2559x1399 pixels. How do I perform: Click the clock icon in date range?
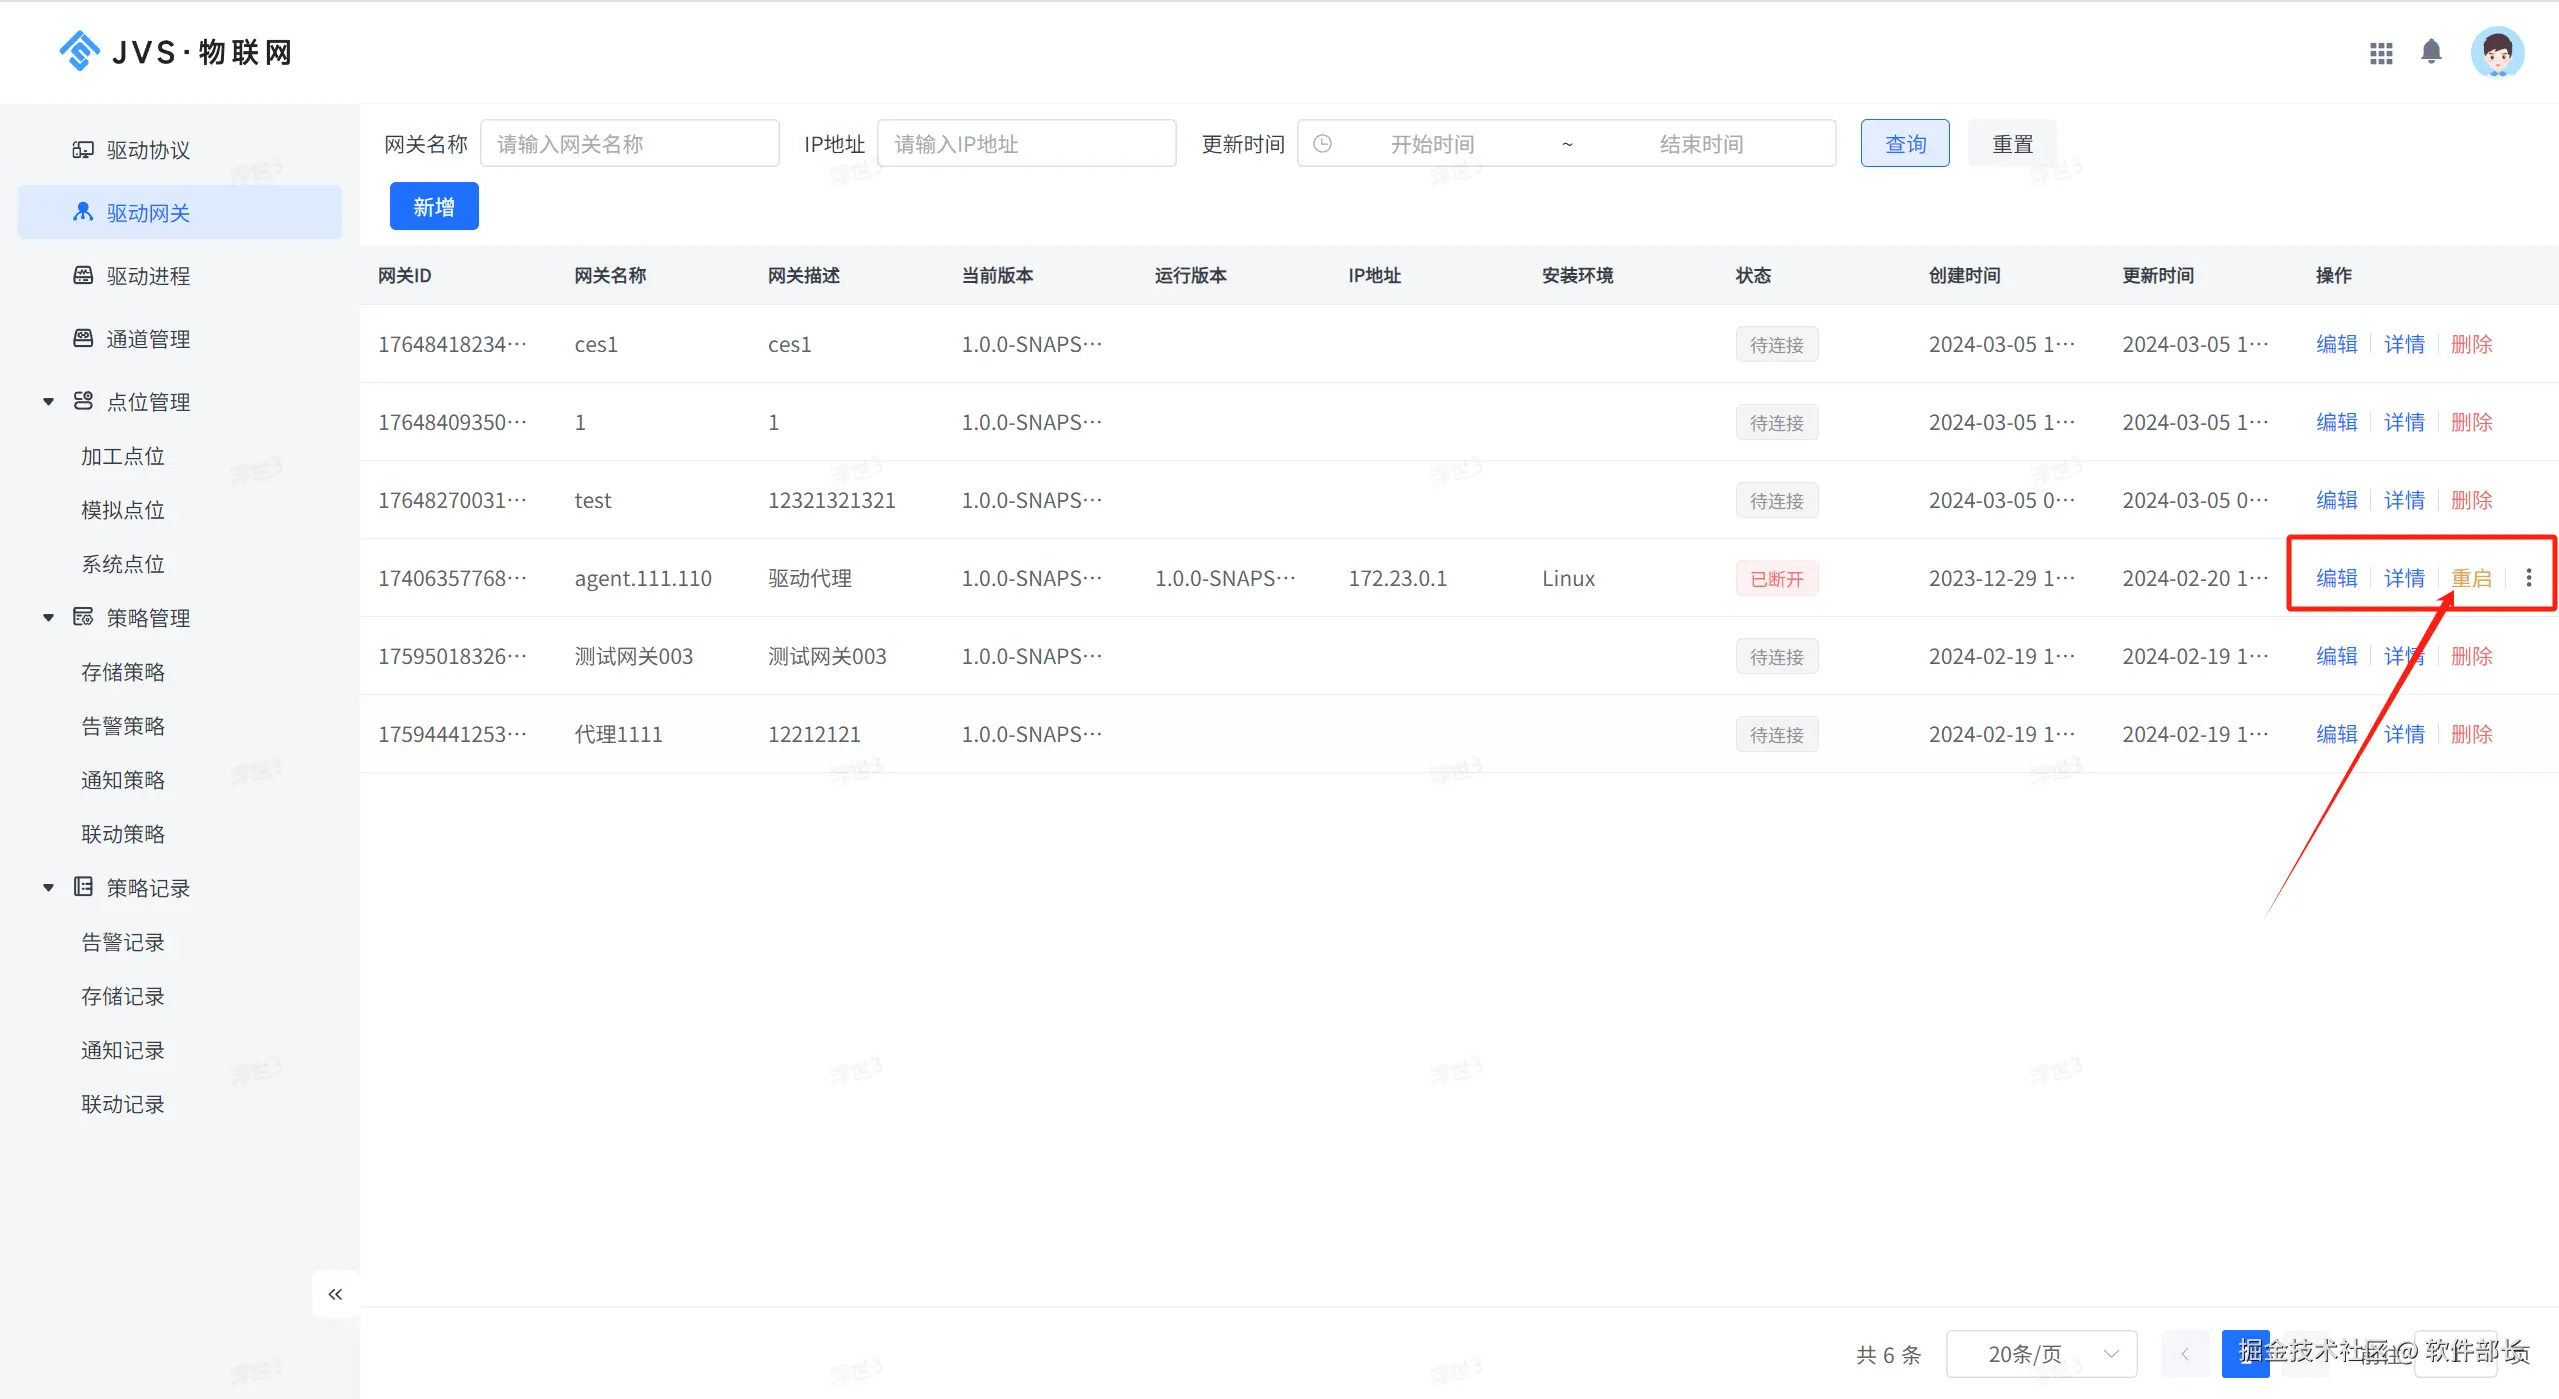click(1322, 144)
